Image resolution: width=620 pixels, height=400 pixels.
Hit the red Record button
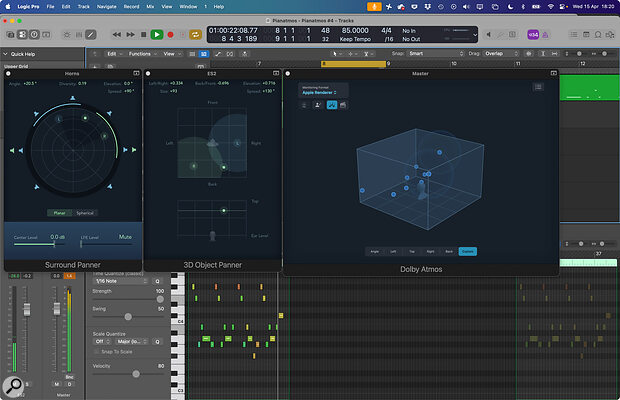[170, 35]
